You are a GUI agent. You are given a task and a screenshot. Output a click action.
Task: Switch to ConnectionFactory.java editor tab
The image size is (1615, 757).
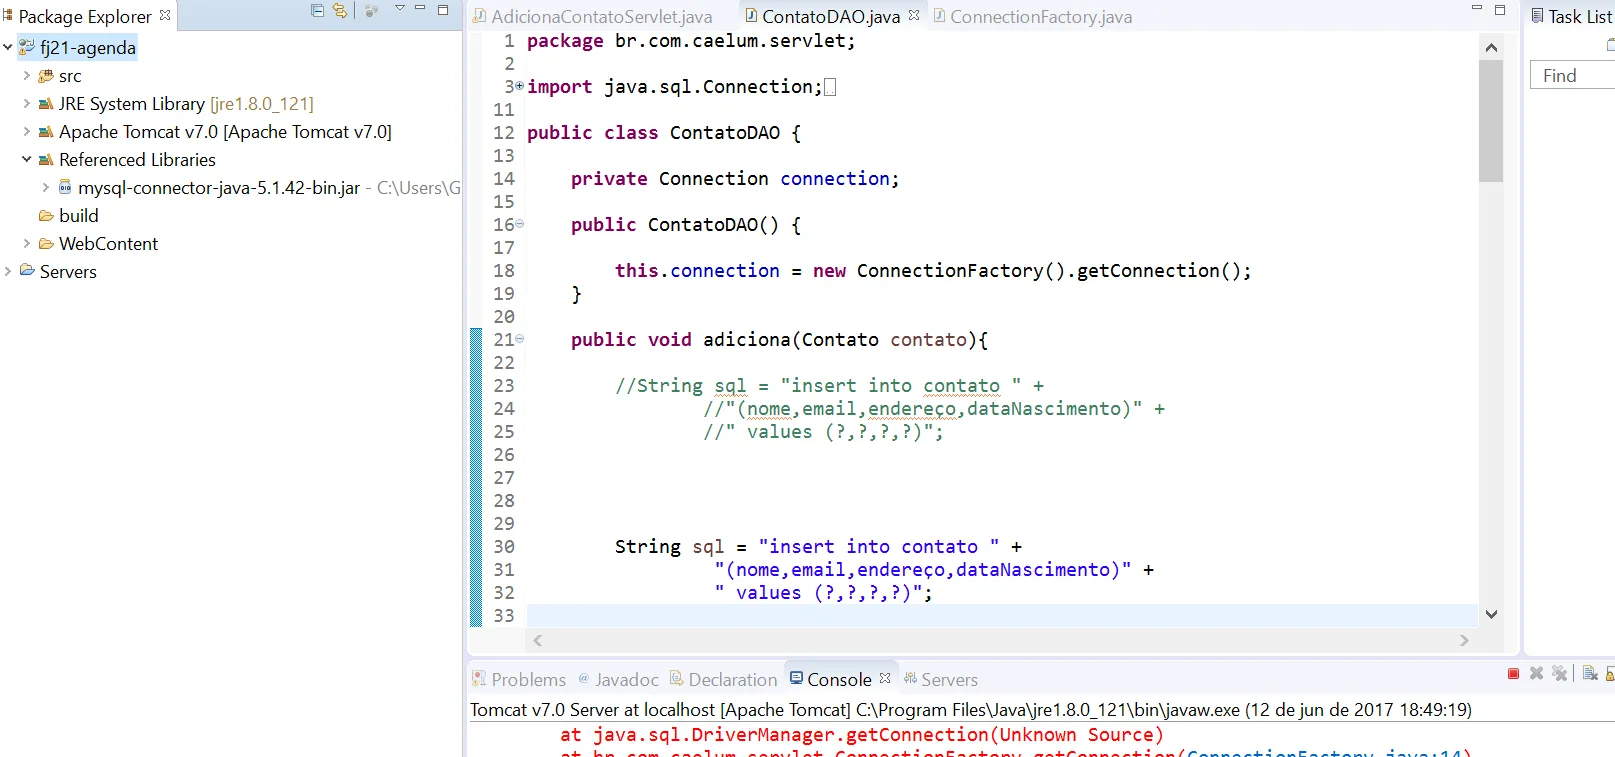1032,16
